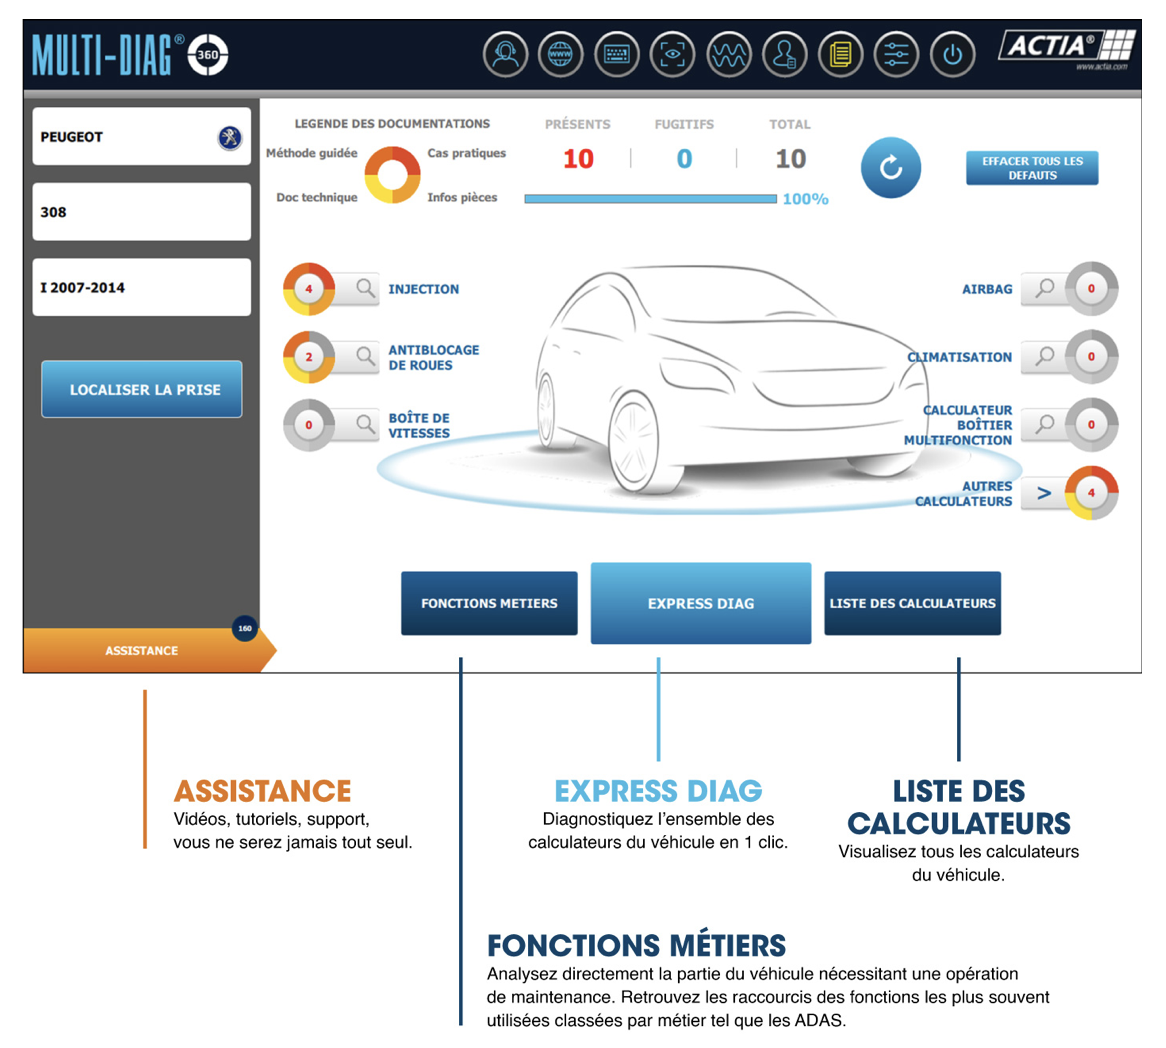Image resolution: width=1166 pixels, height=1048 pixels.
Task: Open the WWW web portal icon
Action: 561,54
